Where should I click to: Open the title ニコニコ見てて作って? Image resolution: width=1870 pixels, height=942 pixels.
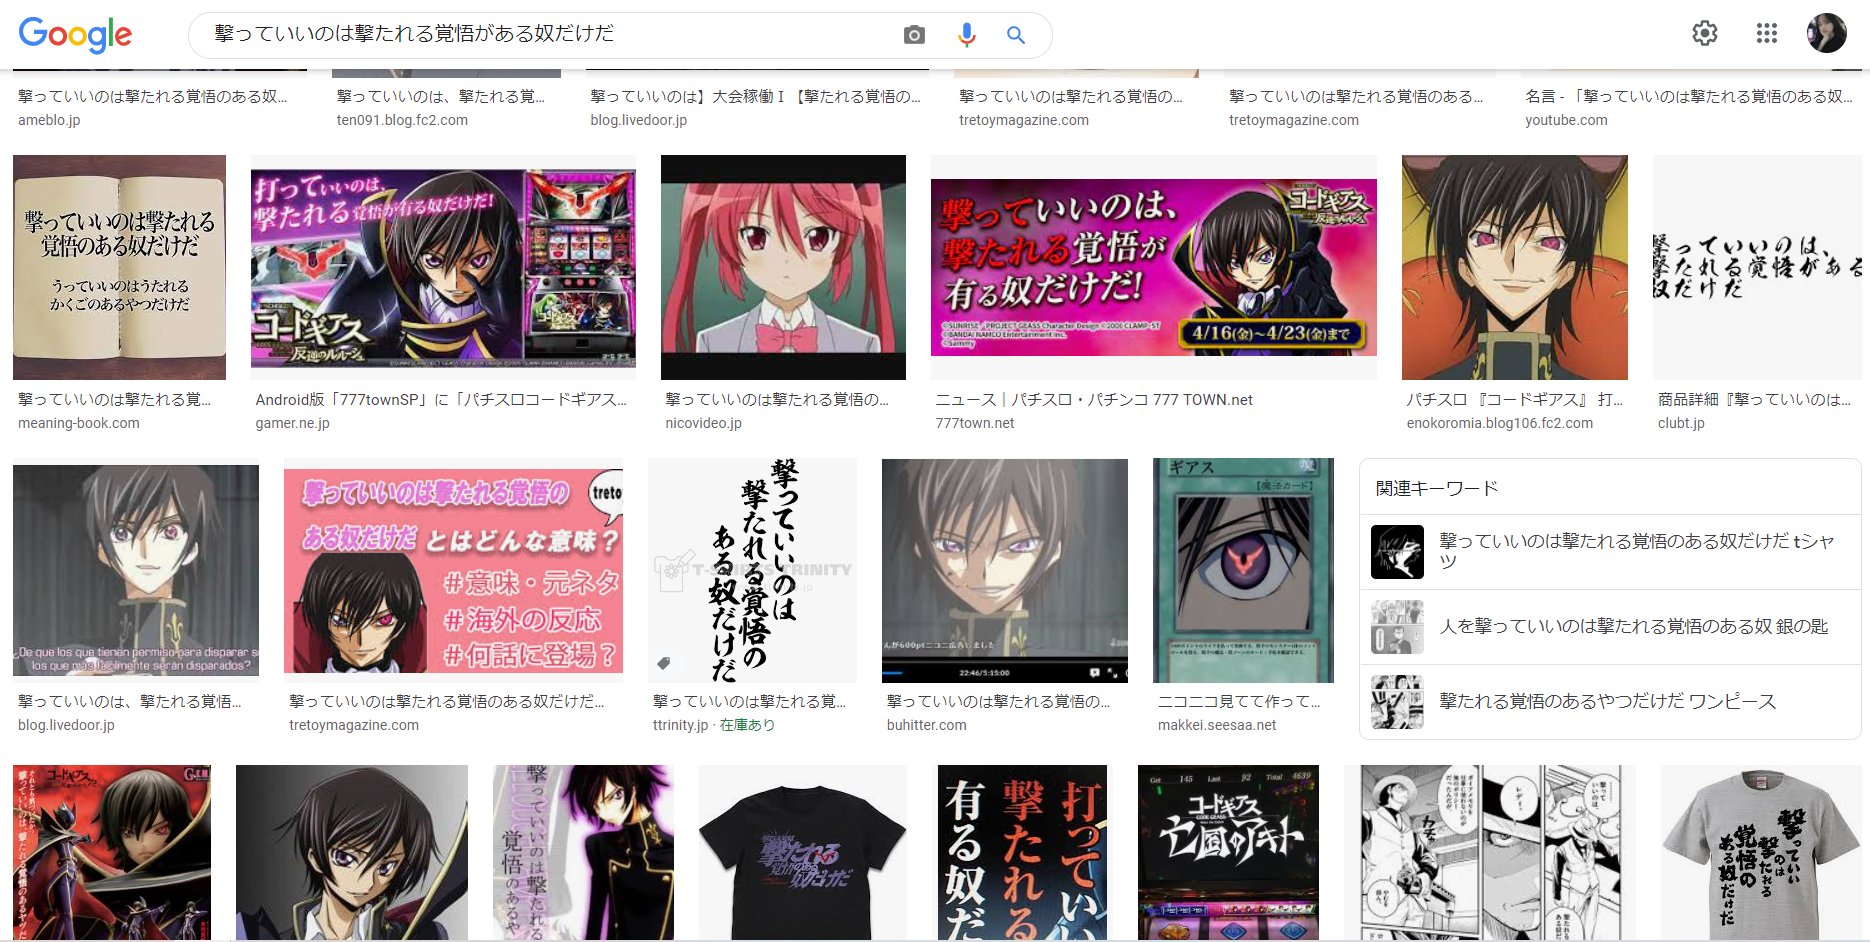tap(1238, 701)
